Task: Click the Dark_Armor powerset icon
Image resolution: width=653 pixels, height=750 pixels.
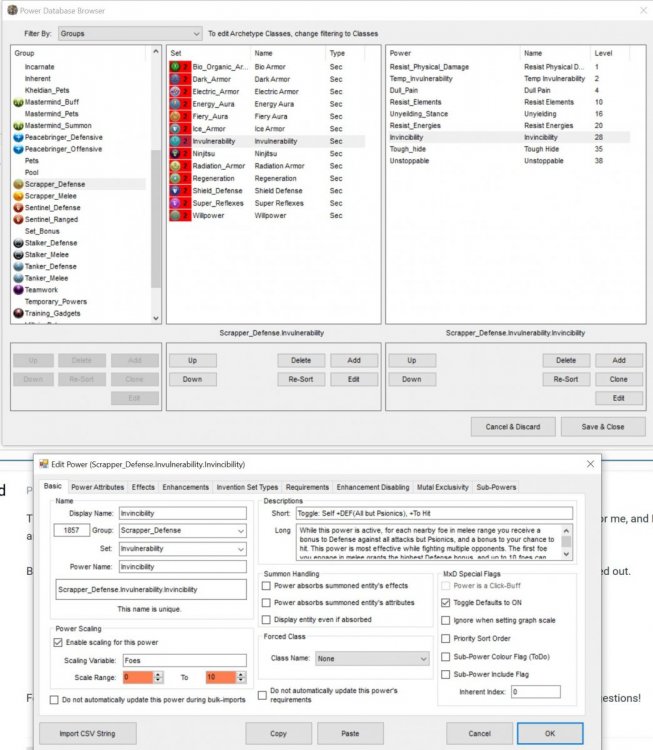Action: (x=174, y=78)
